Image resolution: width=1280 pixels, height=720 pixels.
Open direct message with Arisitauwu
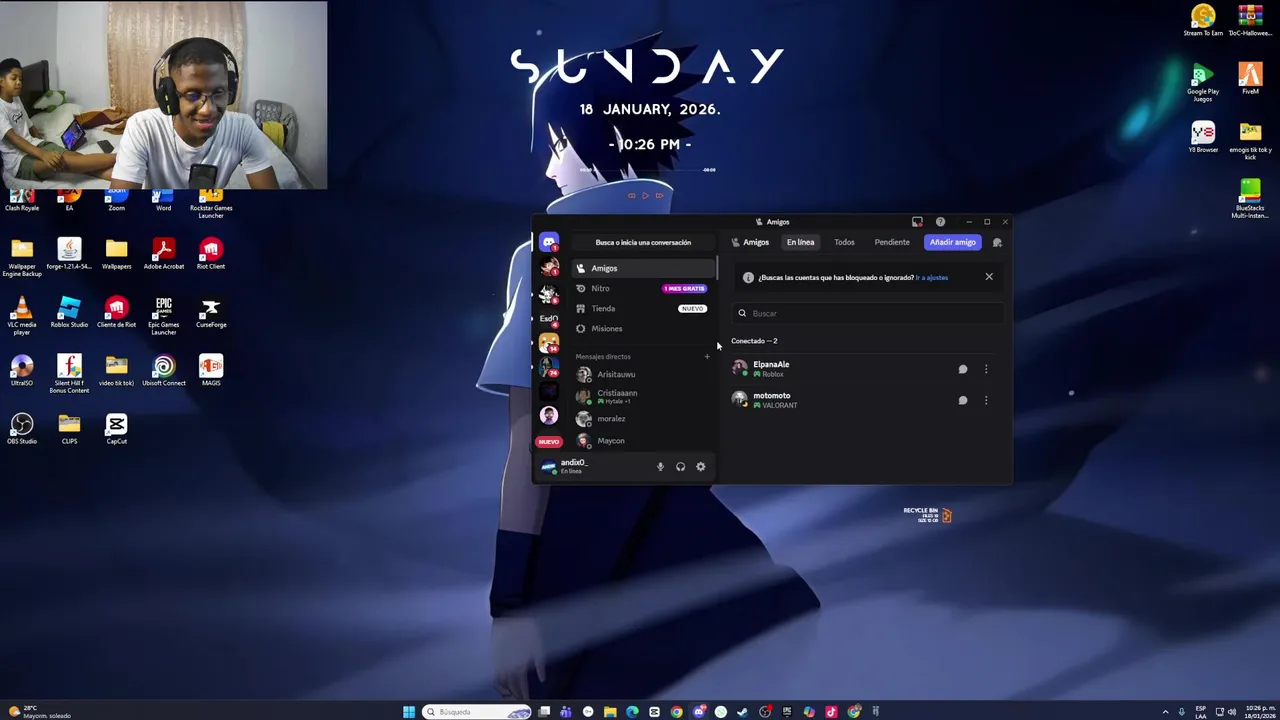point(642,374)
